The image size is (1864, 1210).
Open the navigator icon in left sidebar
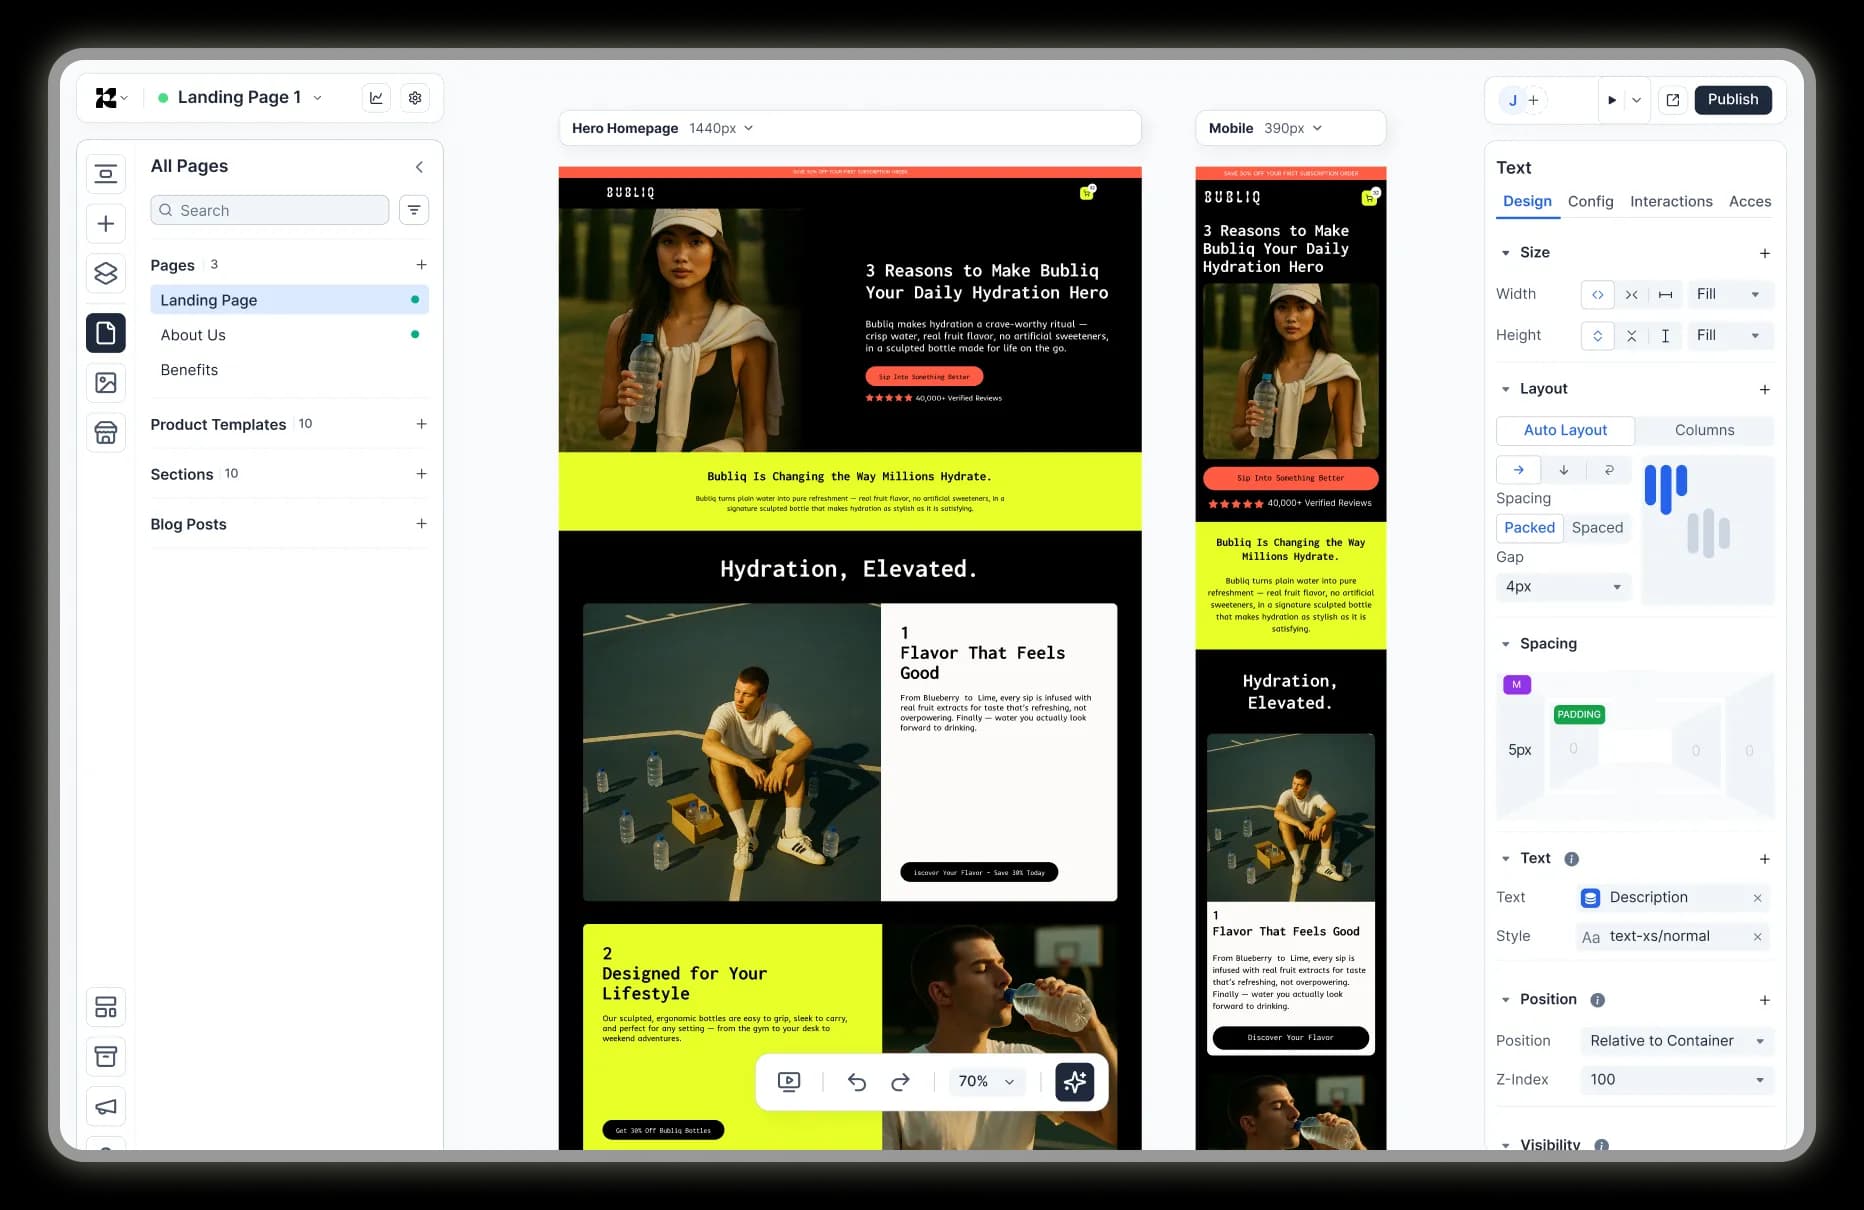pyautogui.click(x=106, y=174)
